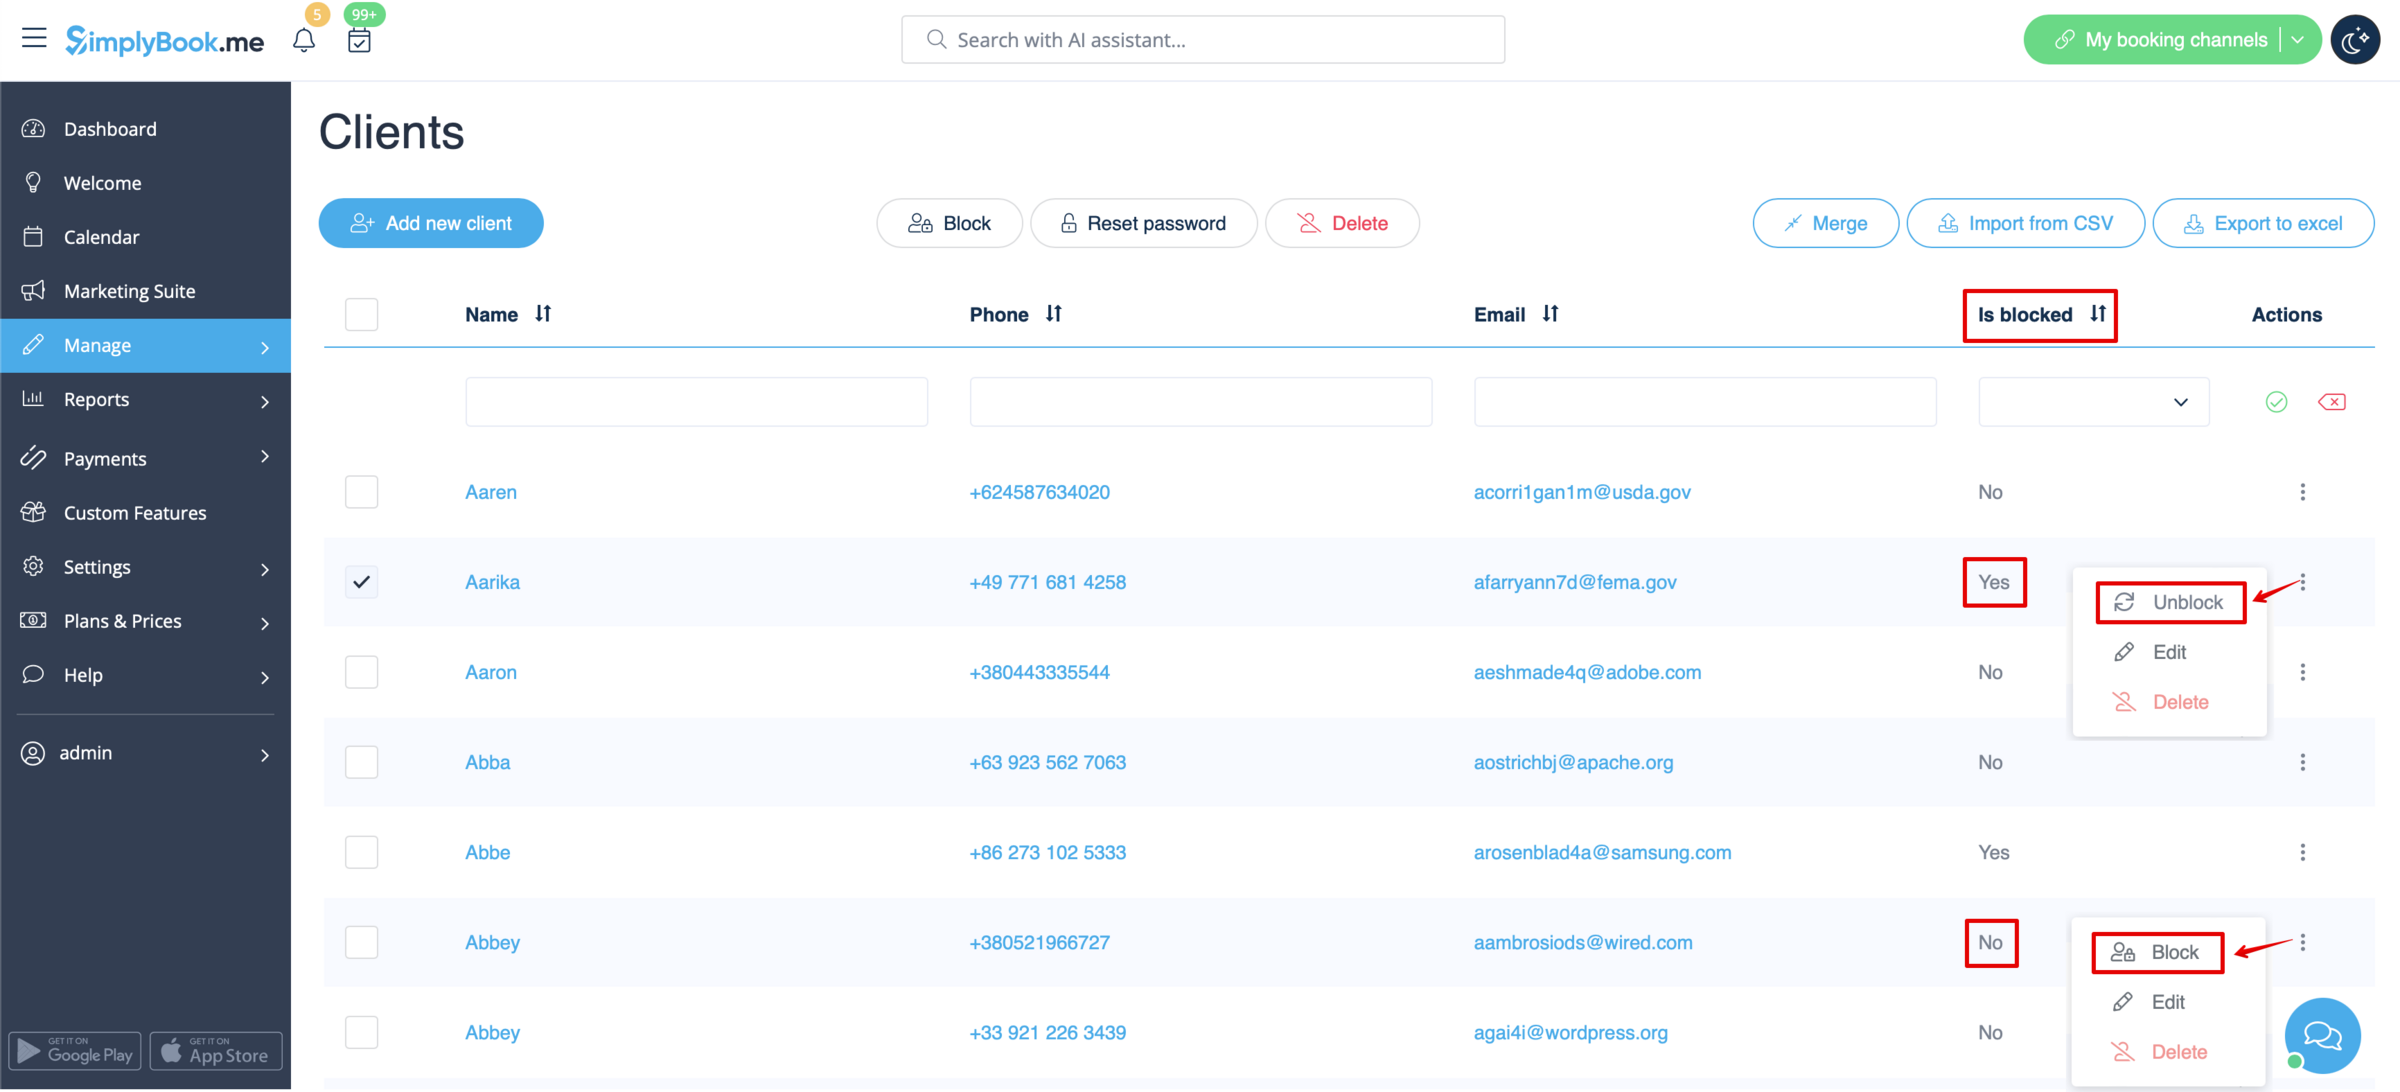Click the red Delete toolbar button

[x=1342, y=223]
